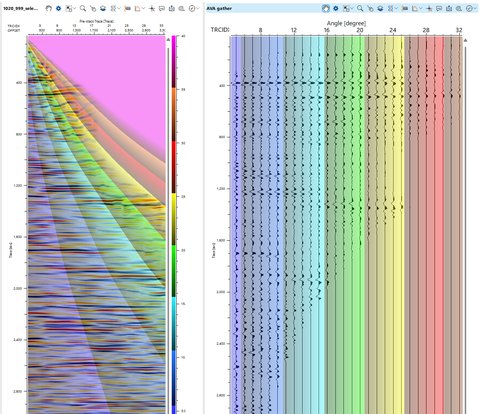Click the 'Angle [degree]' axis title
This screenshot has width=480, height=414.
[x=346, y=23]
